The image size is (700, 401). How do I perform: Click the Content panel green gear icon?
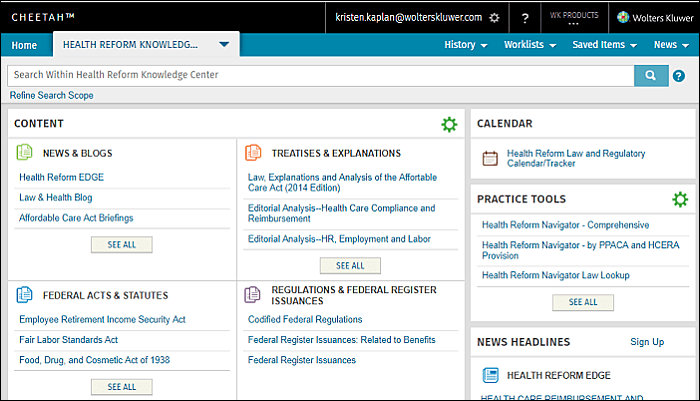click(449, 124)
